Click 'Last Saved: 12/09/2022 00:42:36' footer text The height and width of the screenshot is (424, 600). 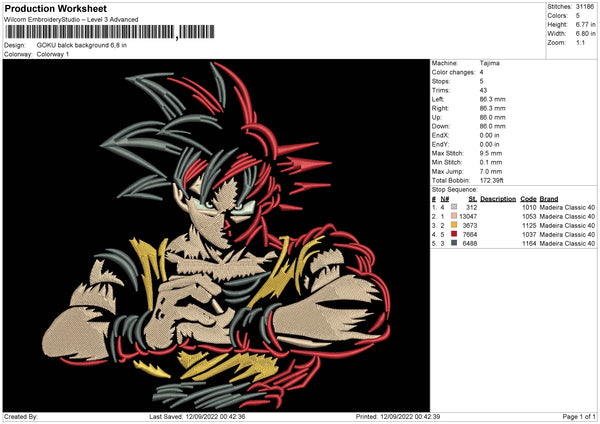pos(197,416)
